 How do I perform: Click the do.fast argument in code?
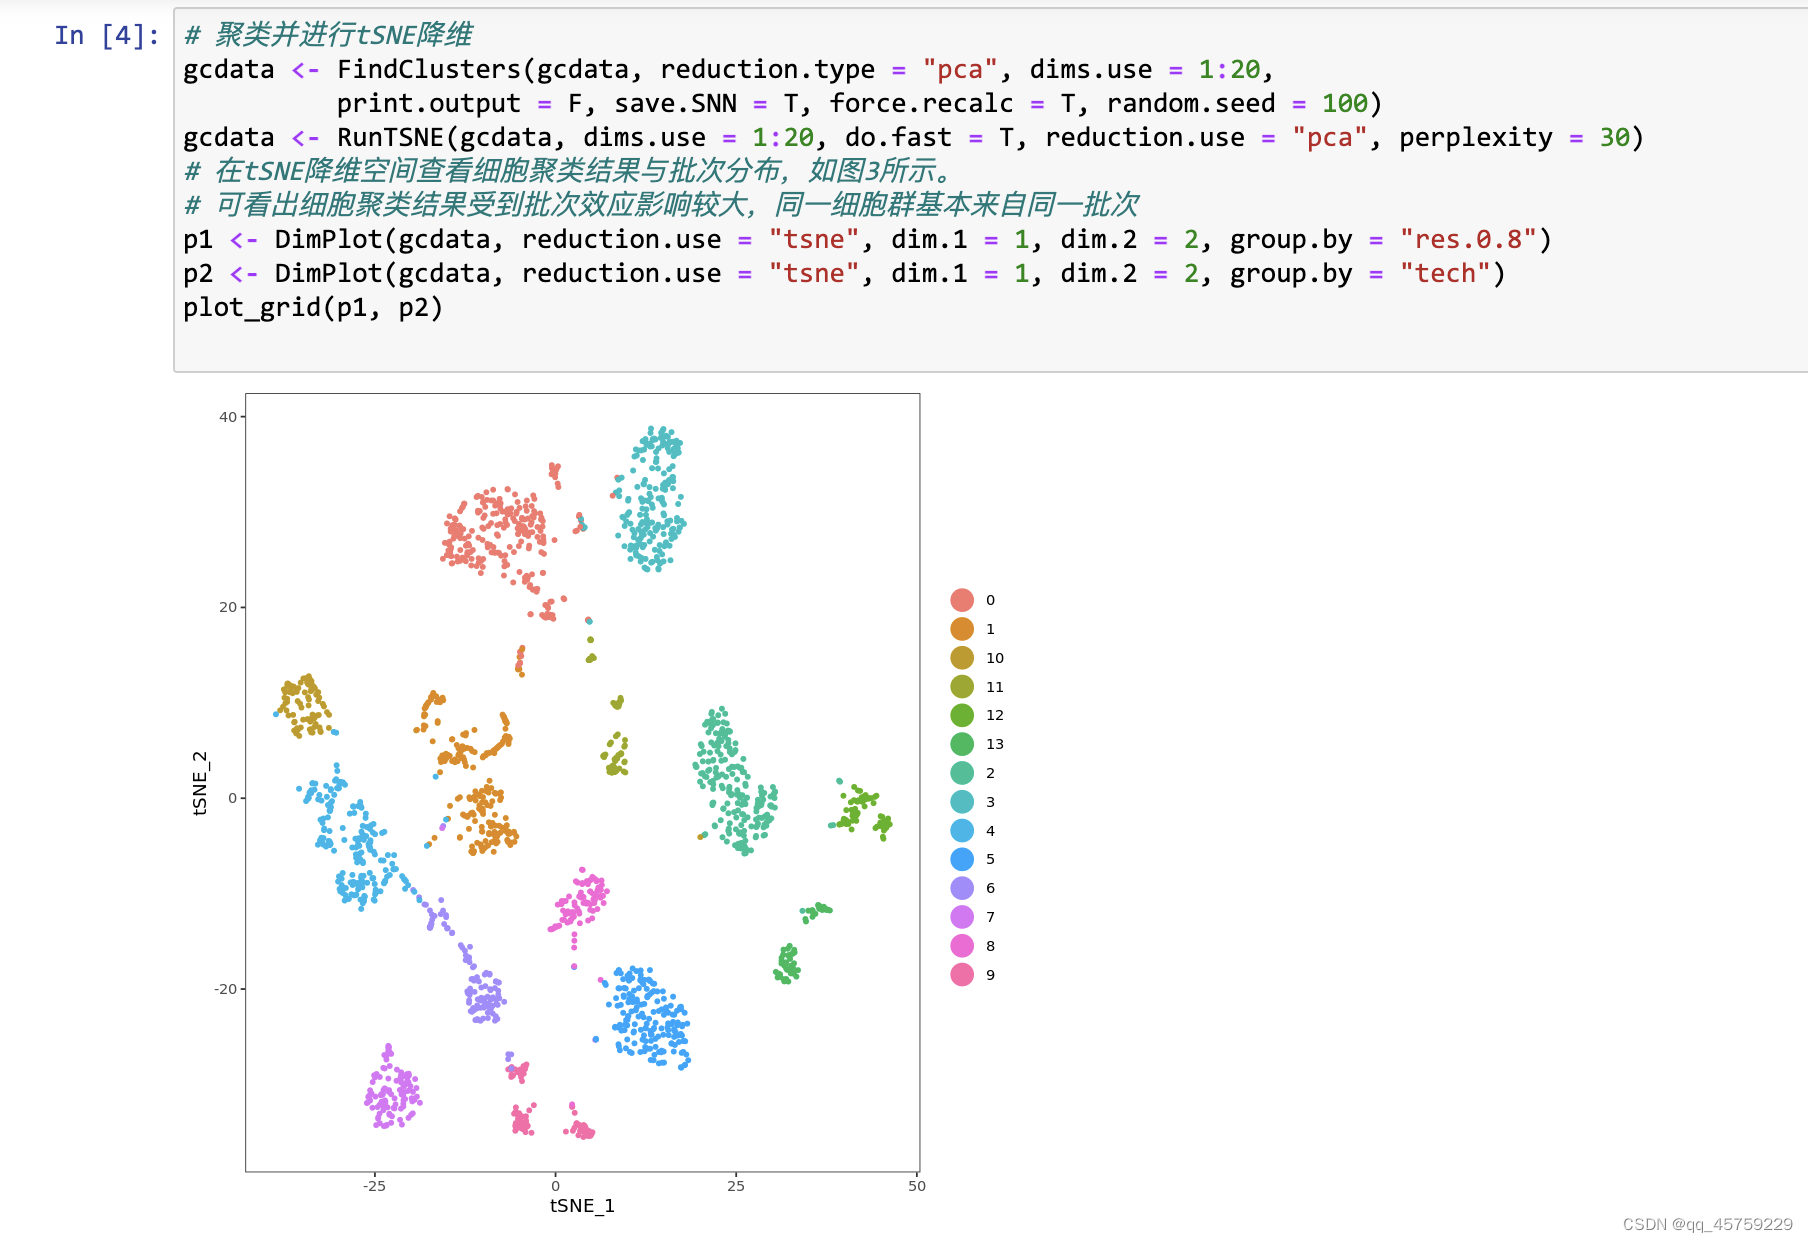pos(898,138)
